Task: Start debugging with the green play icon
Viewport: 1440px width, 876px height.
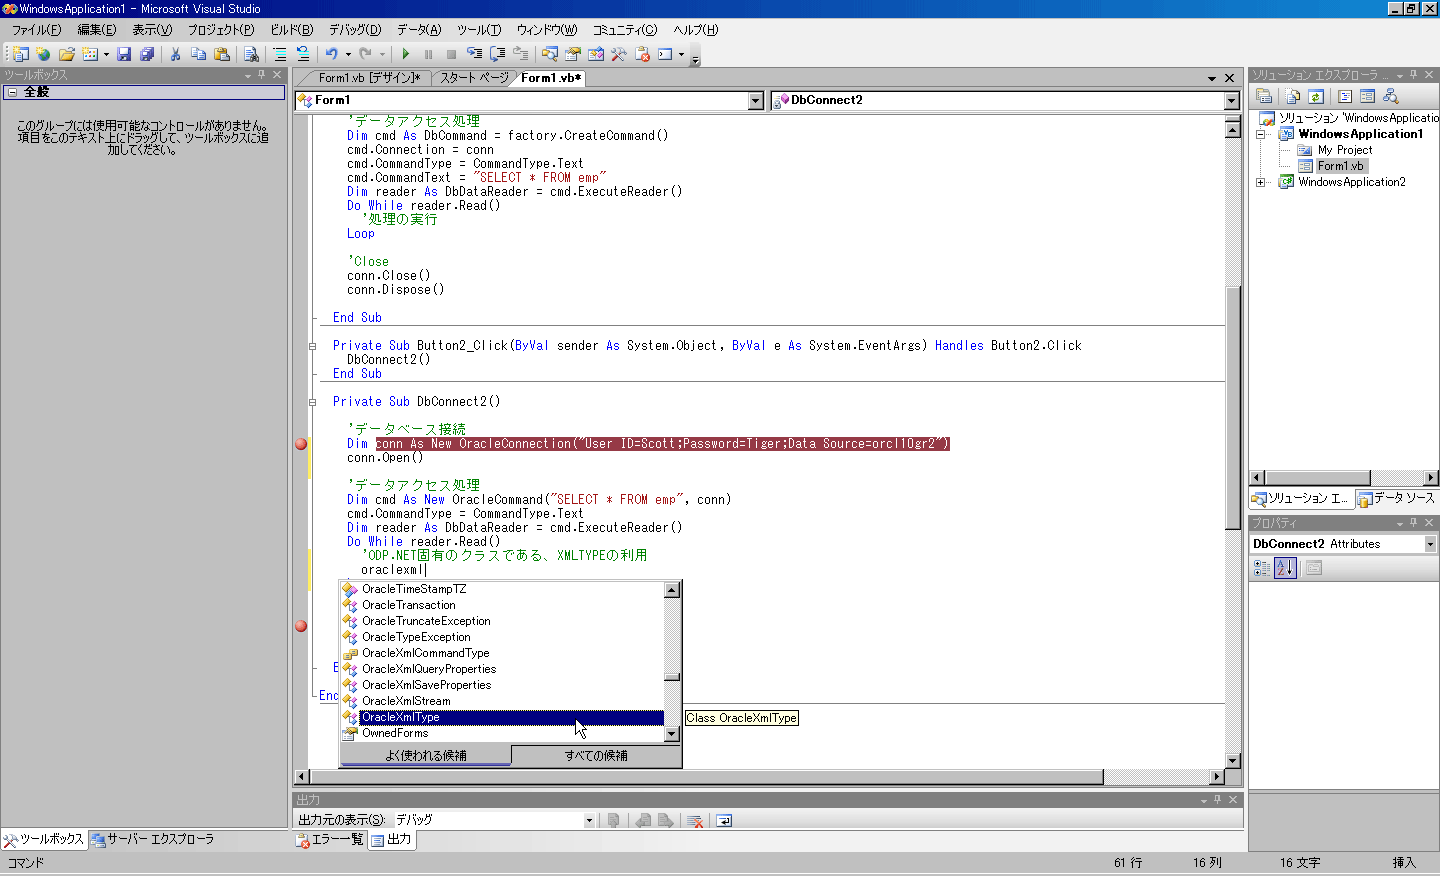Action: (405, 55)
